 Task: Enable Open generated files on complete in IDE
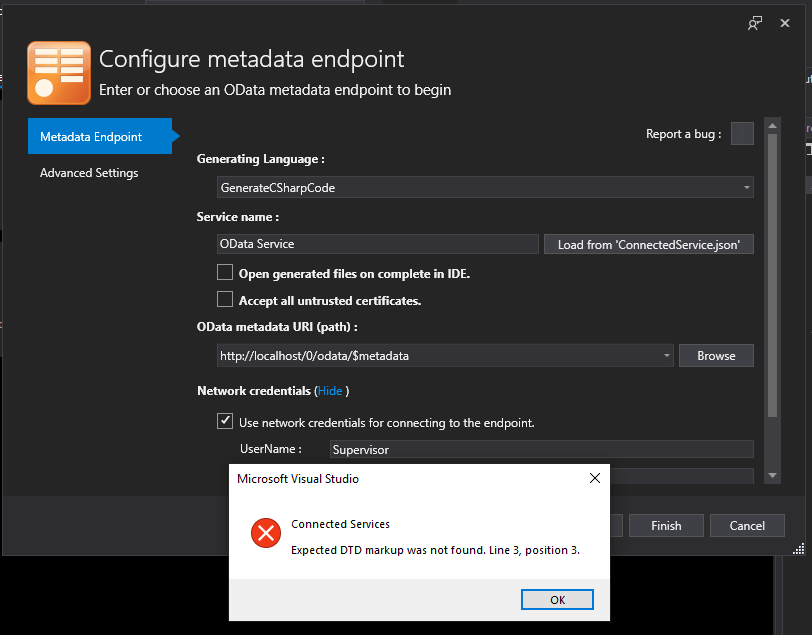pyautogui.click(x=225, y=272)
